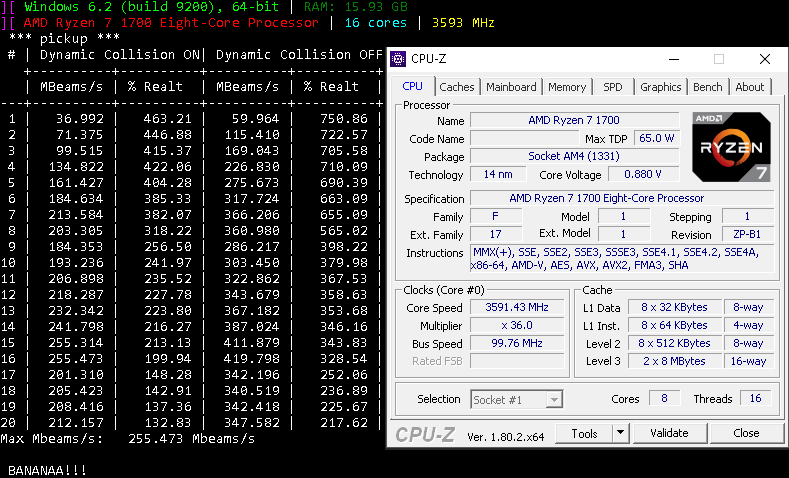Viewport: 789px width, 478px height.
Task: Click 565.02 in console row 8
Action: coord(344,231)
